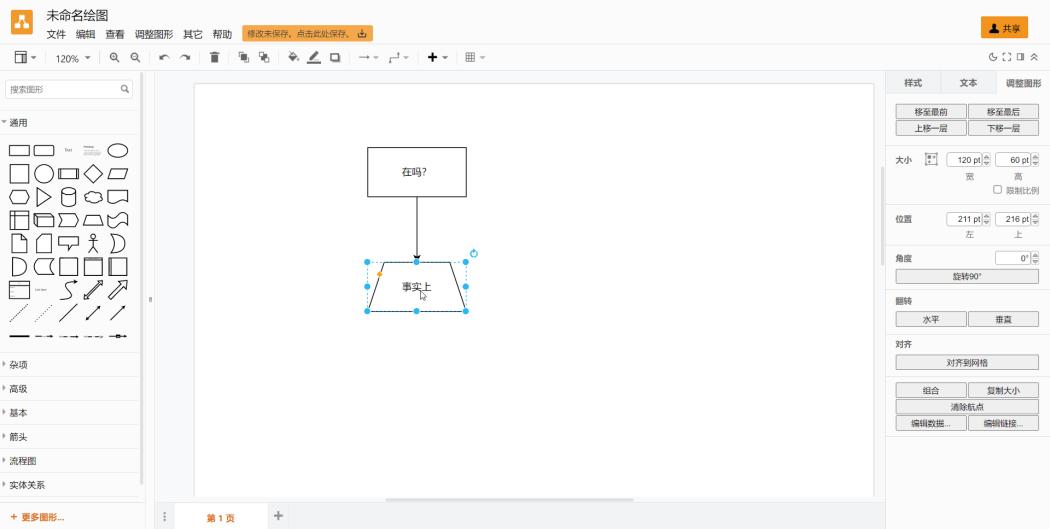Pick the callout speech bubble shape
The image size is (1050, 529).
pyautogui.click(x=68, y=243)
